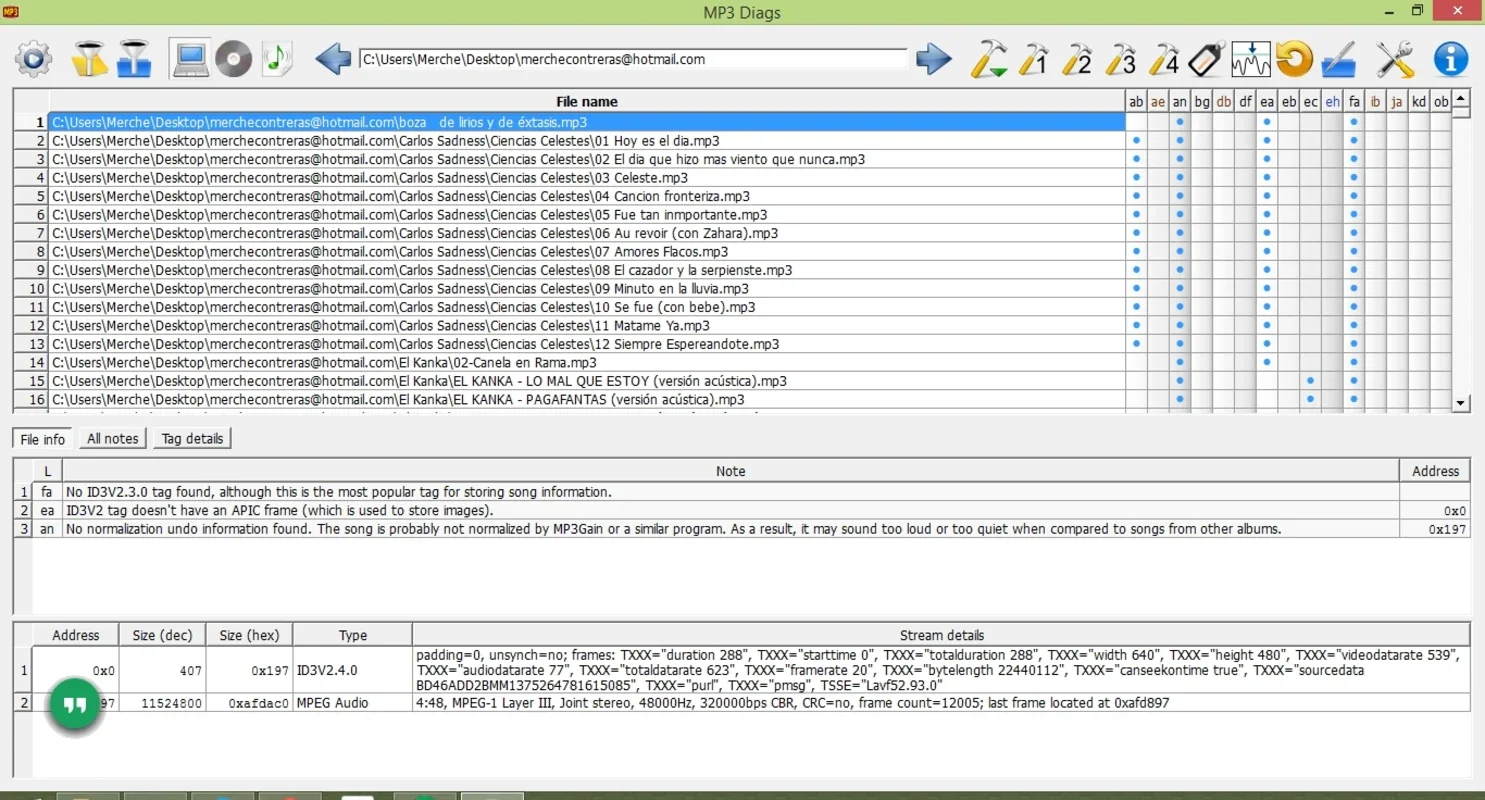Select file '04 Cancion fronteriza.mp3'
This screenshot has width=1485, height=800.
point(587,196)
